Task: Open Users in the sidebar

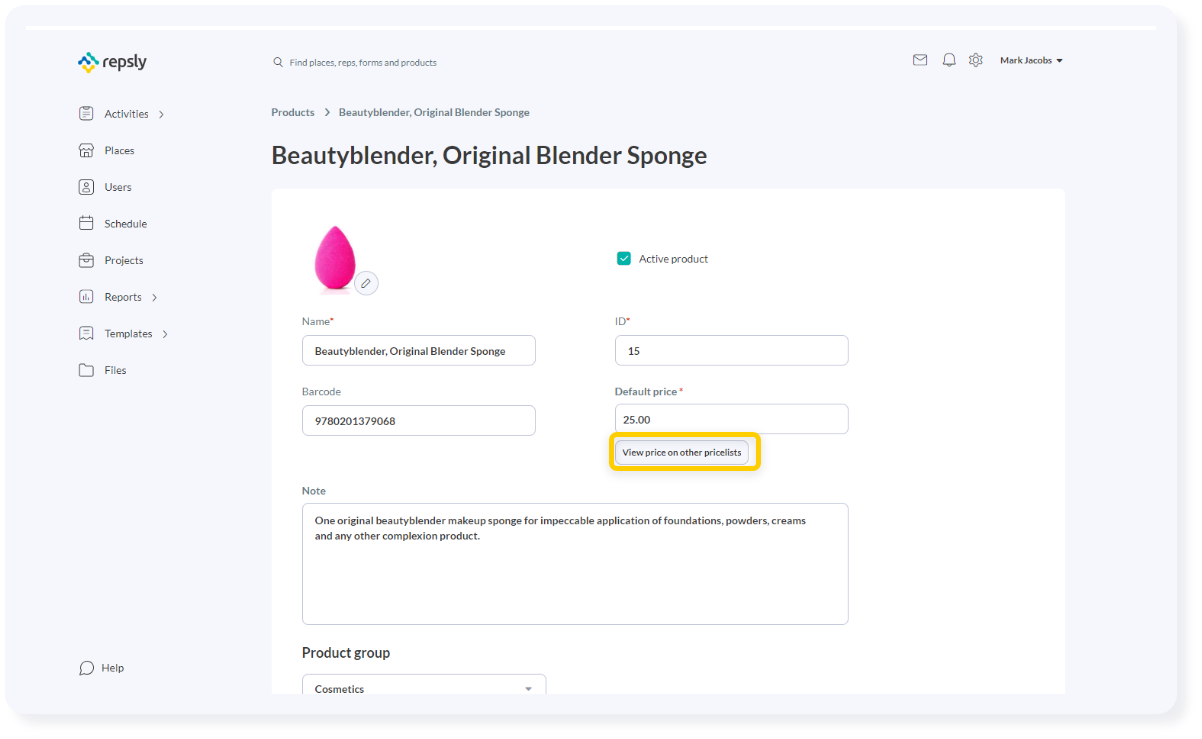Action: click(117, 187)
